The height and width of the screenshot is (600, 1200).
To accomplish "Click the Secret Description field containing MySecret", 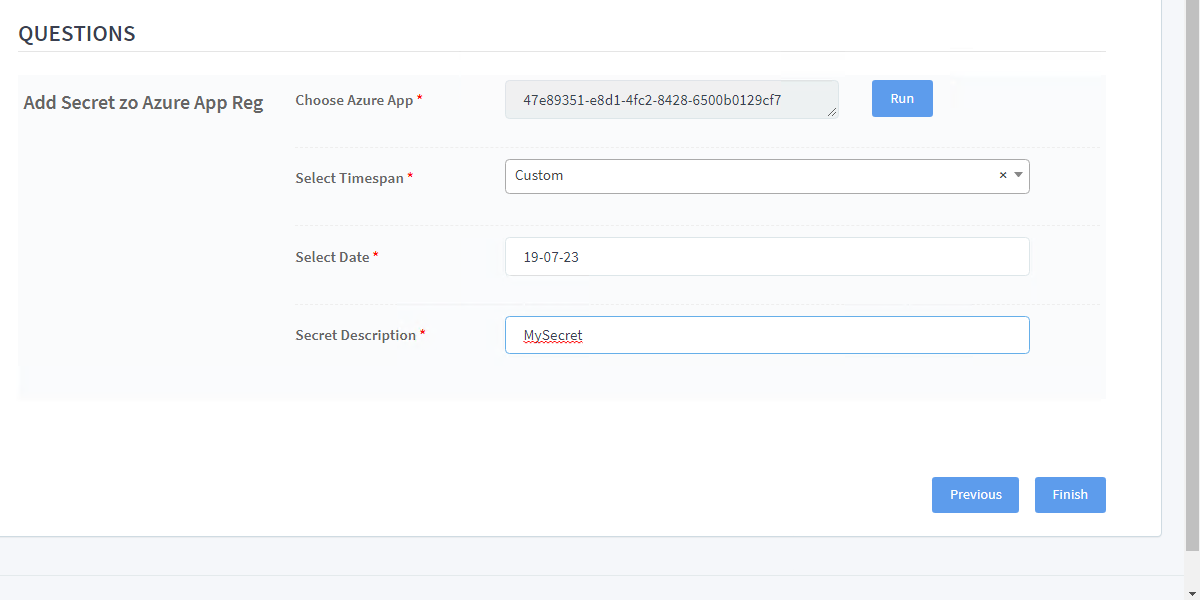I will click(766, 336).
